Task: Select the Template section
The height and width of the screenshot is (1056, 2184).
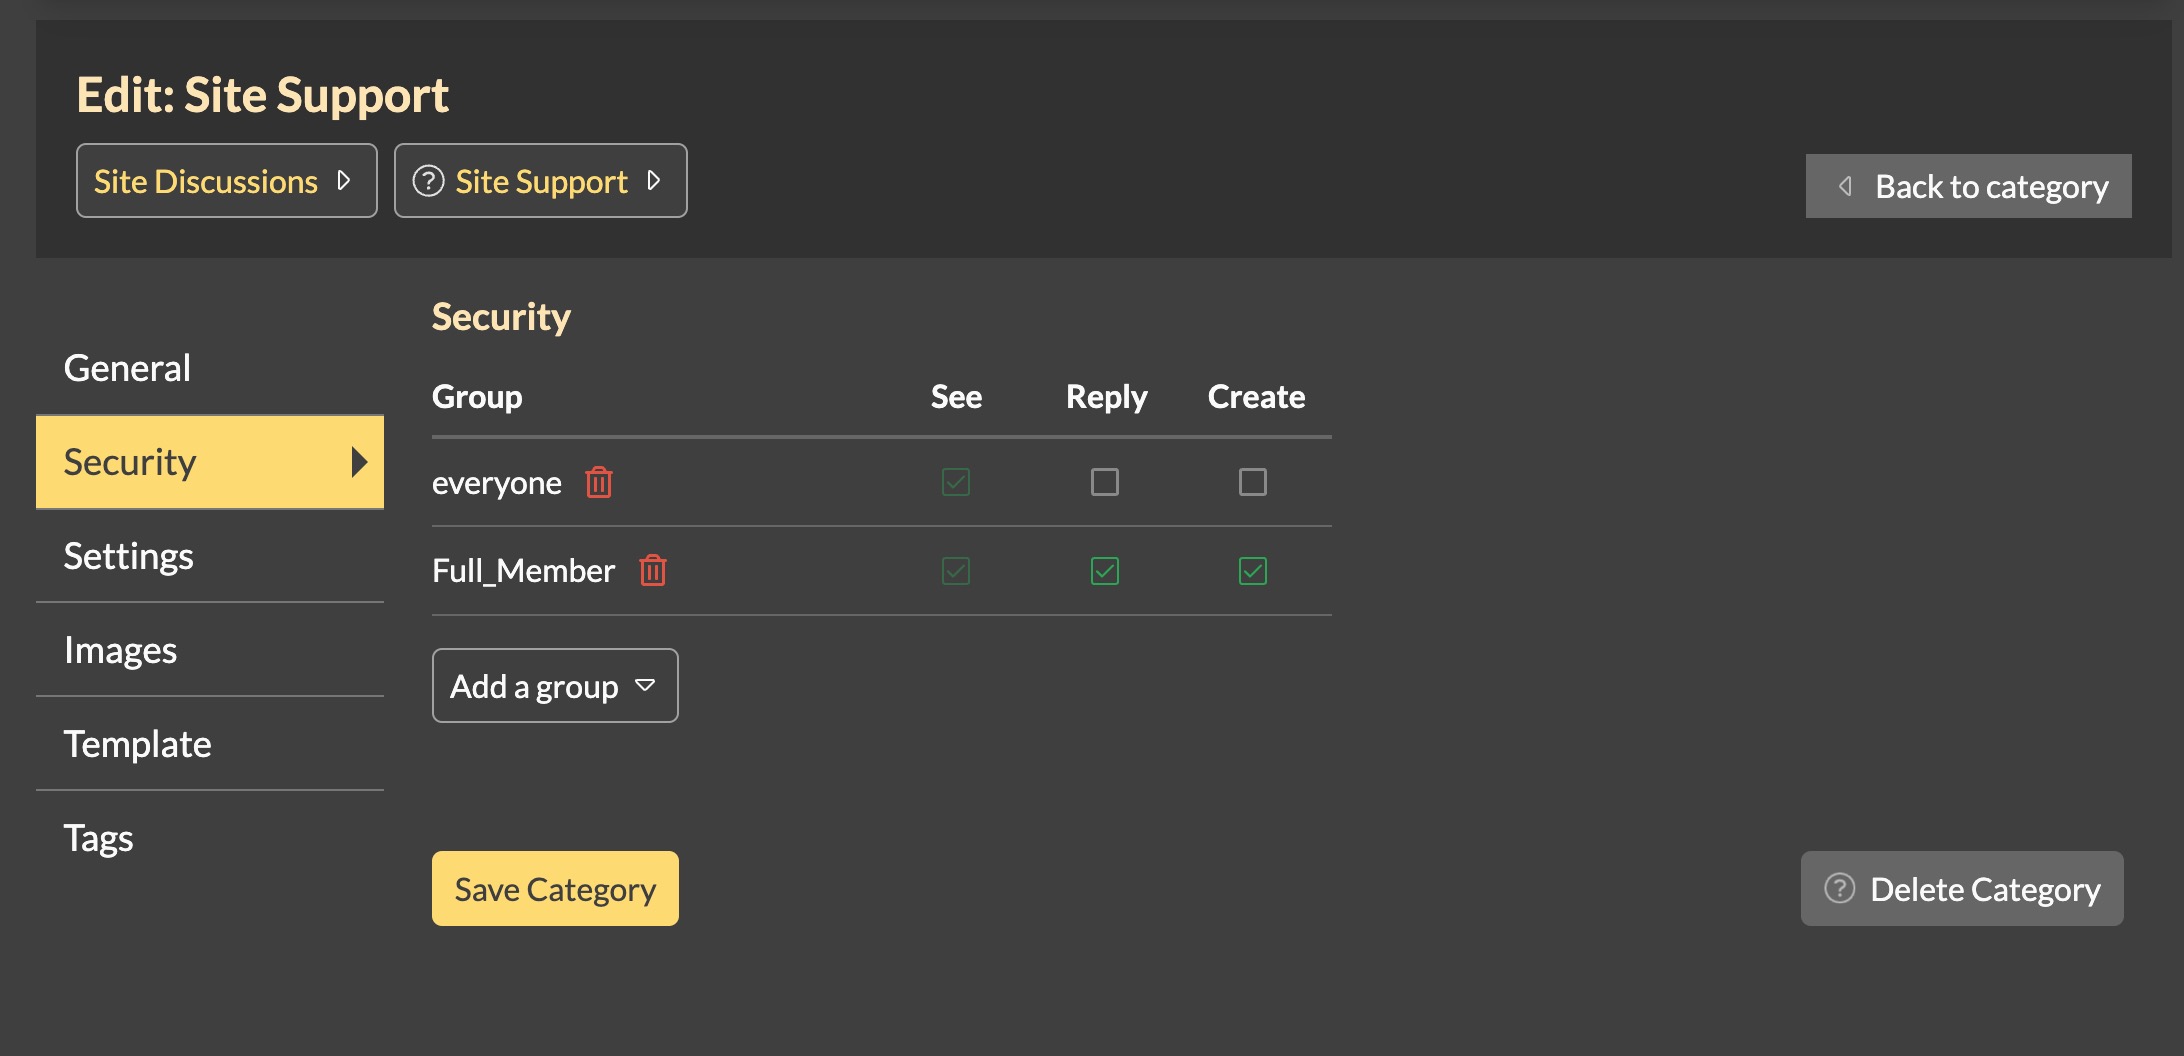Action: 137,744
